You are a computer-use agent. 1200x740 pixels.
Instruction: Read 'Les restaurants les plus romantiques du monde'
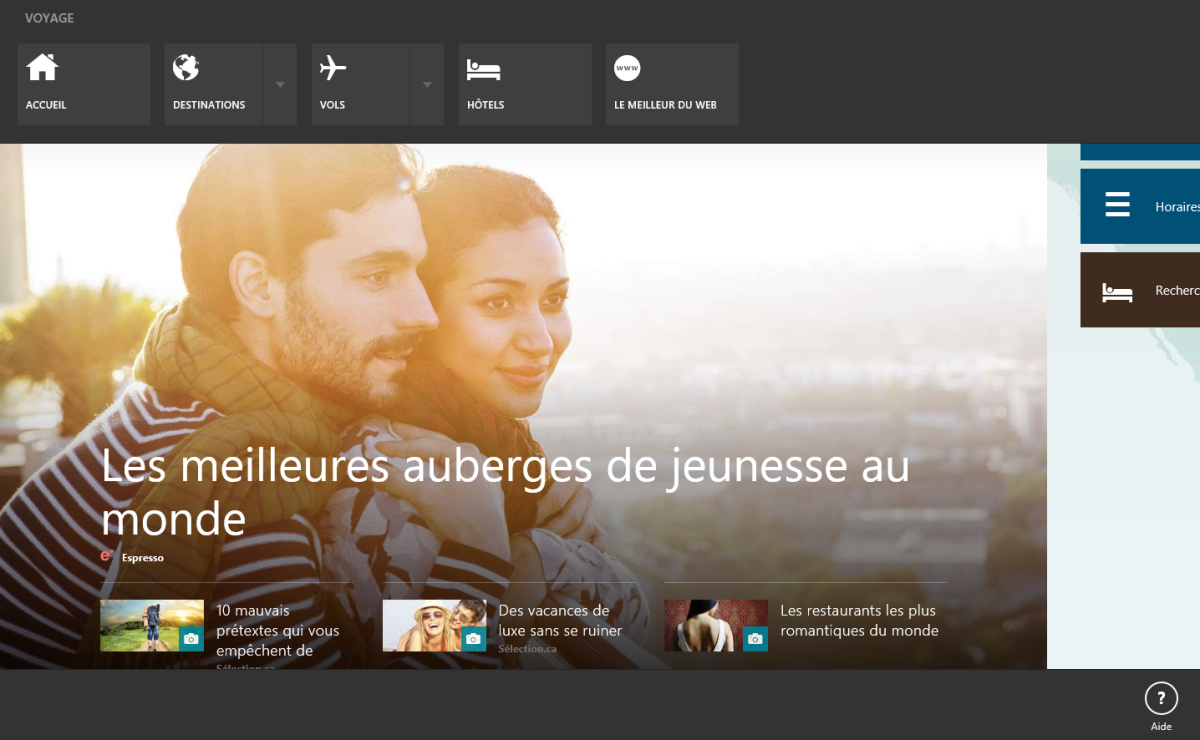pos(859,620)
